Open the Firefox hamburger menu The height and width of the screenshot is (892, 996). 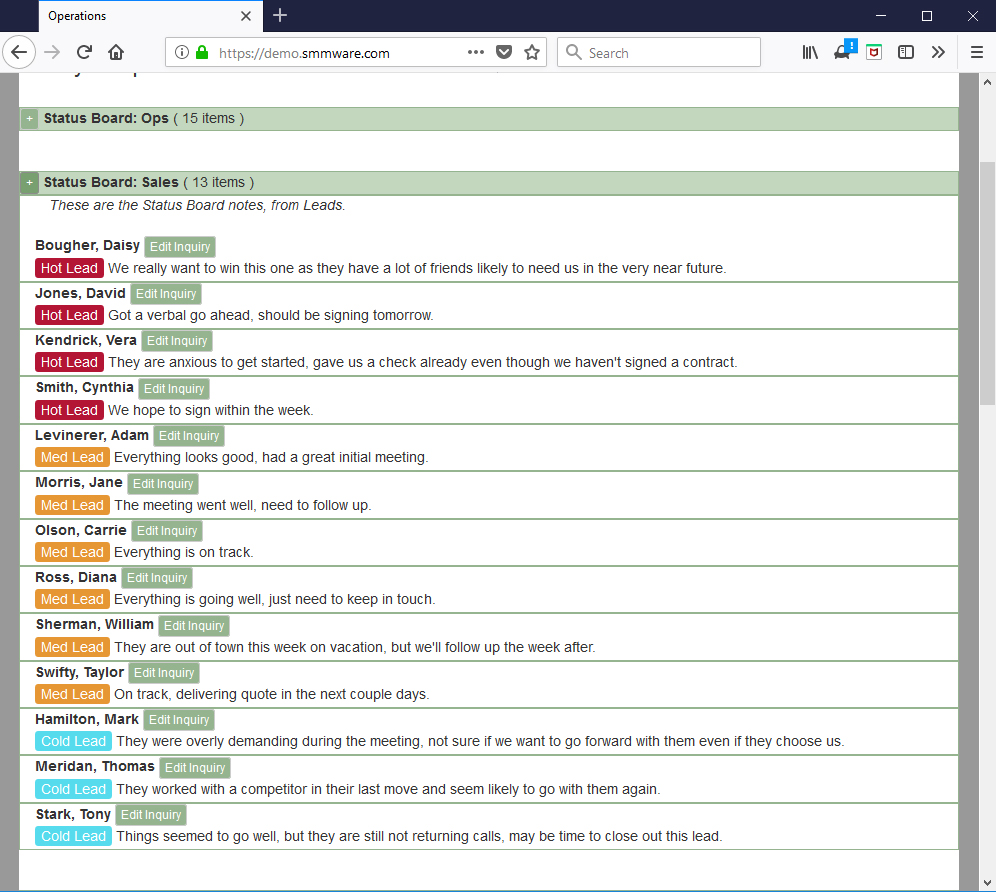pyautogui.click(x=977, y=52)
